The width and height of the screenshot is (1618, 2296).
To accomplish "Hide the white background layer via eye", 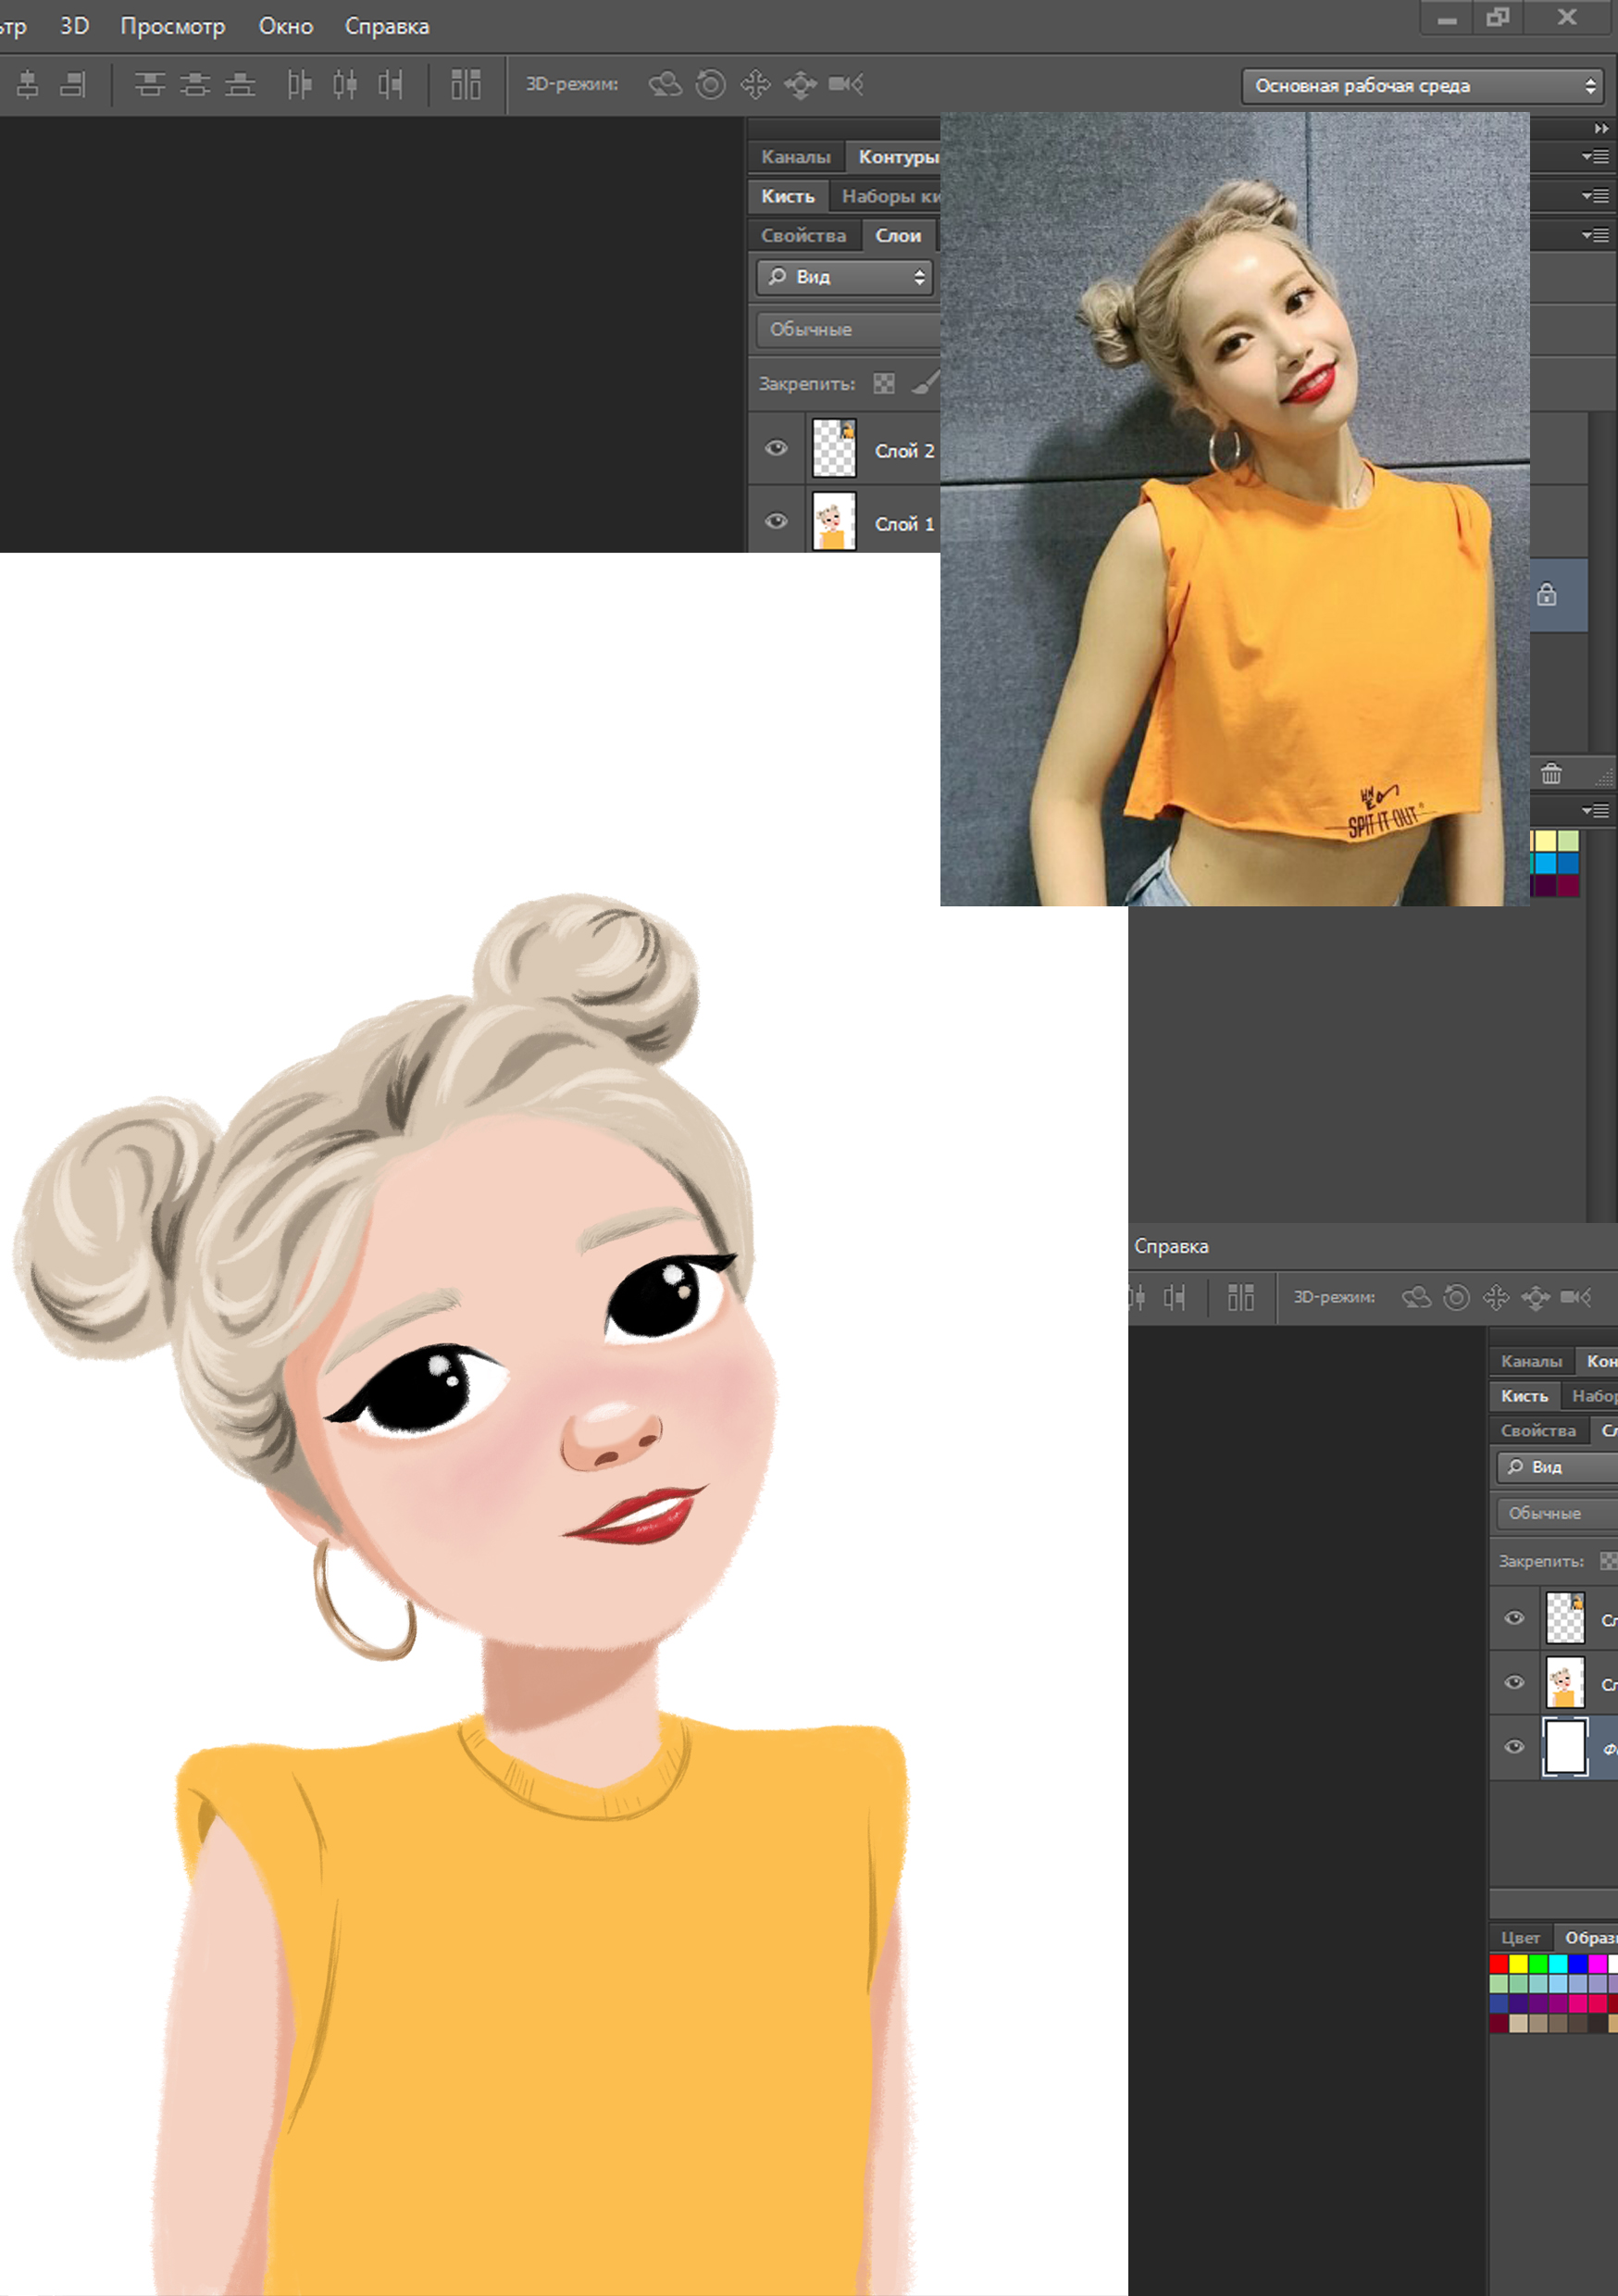I will 1514,1747.
